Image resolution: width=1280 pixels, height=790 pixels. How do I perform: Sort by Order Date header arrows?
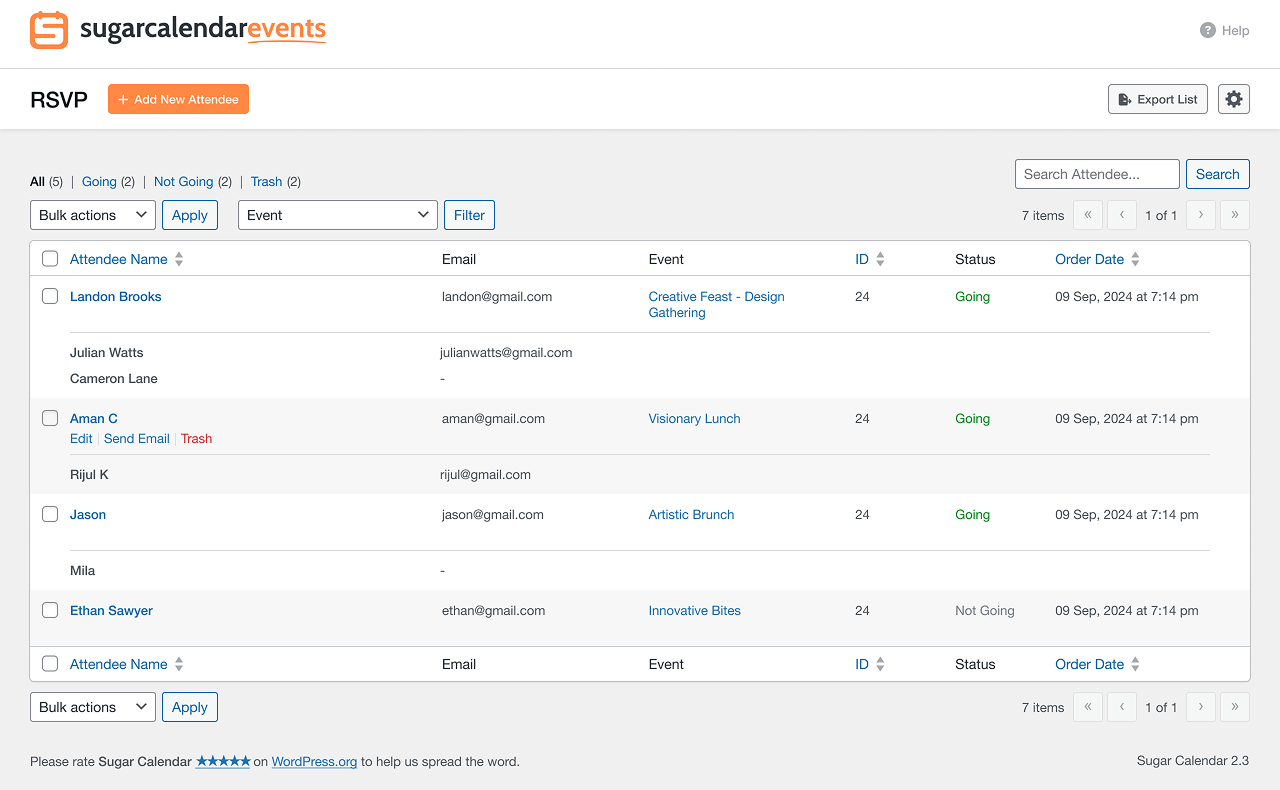1135,259
